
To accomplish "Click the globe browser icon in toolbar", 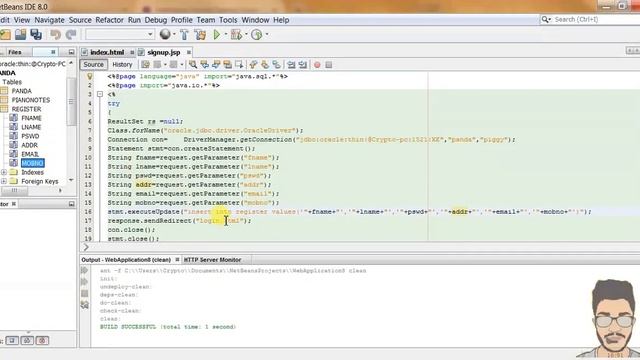I will tap(165, 35).
